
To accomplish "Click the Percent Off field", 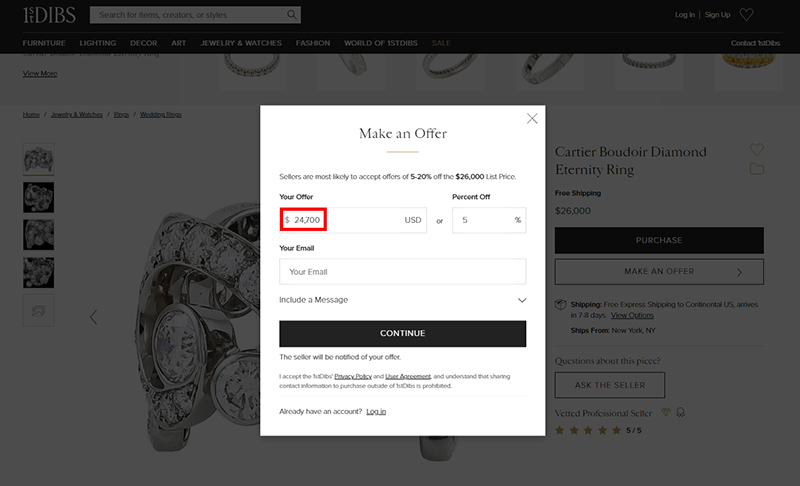I will [489, 220].
